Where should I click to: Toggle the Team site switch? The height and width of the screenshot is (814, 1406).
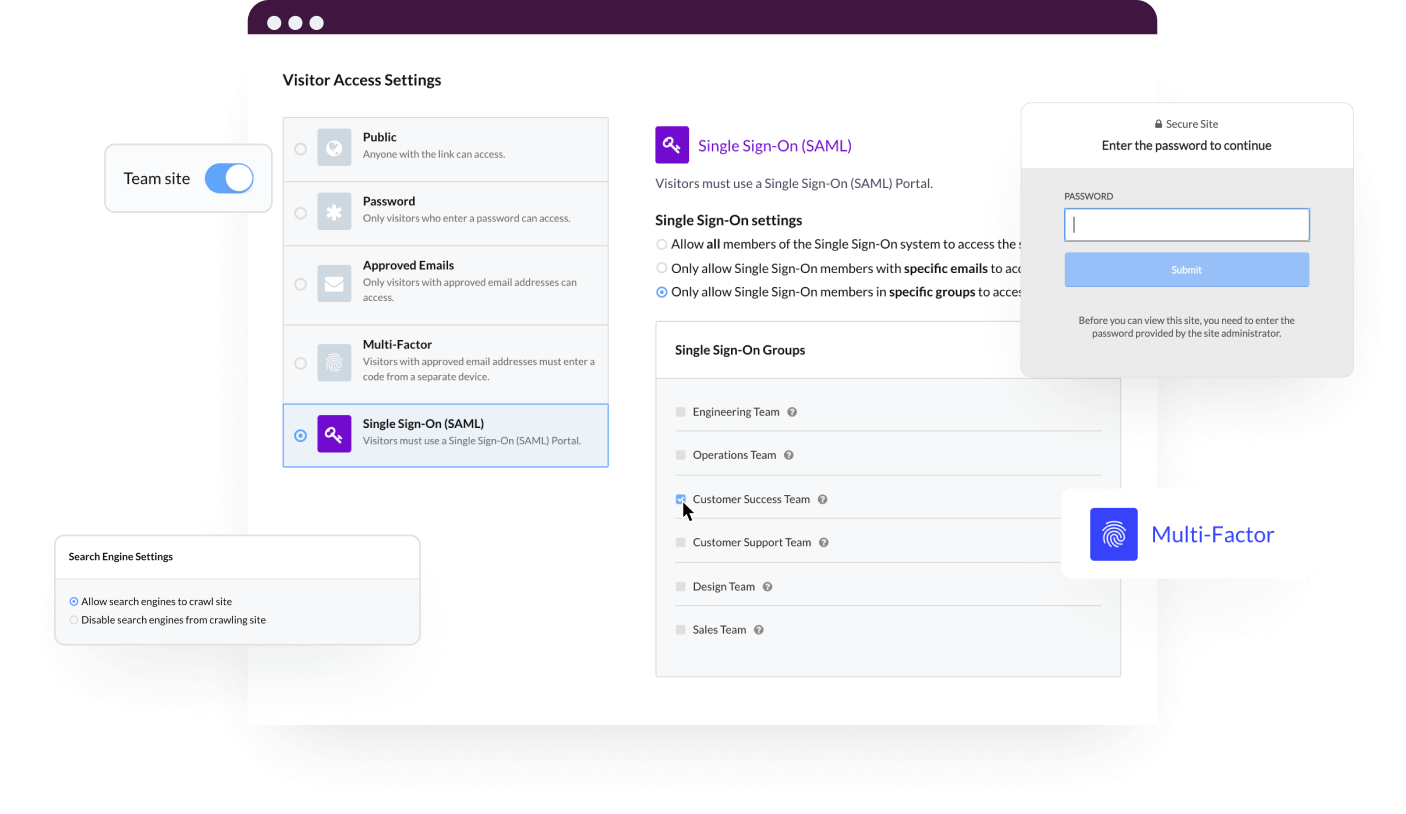pyautogui.click(x=229, y=178)
